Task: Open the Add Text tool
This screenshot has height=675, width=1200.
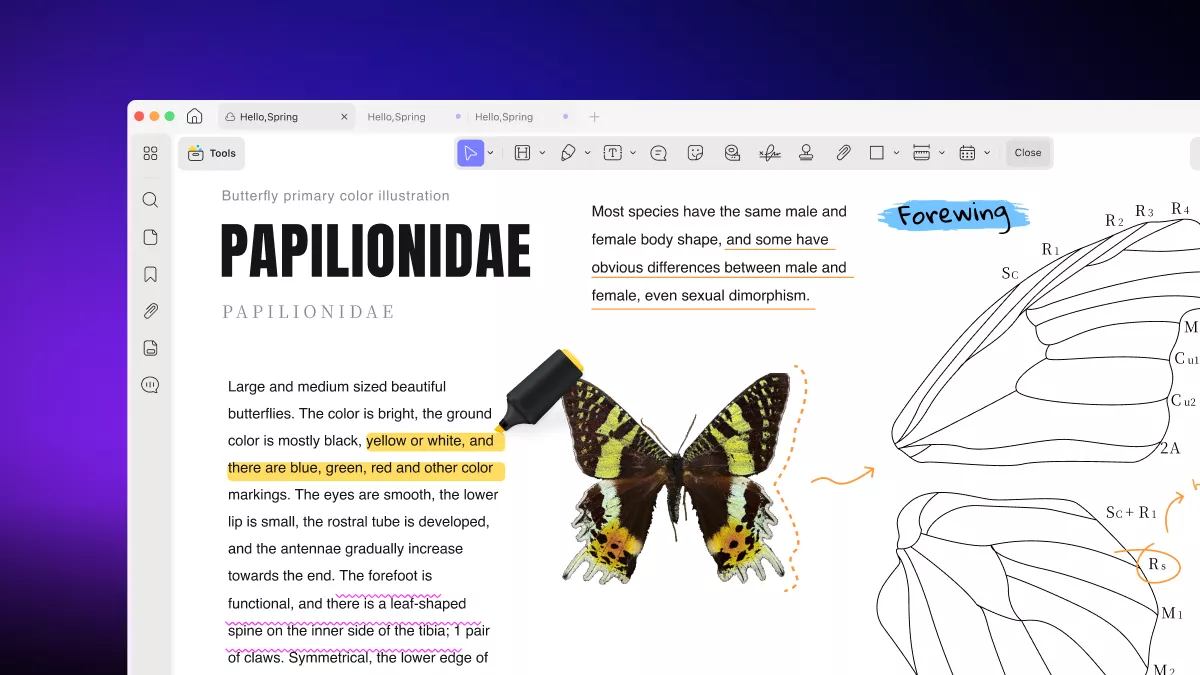Action: (613, 152)
